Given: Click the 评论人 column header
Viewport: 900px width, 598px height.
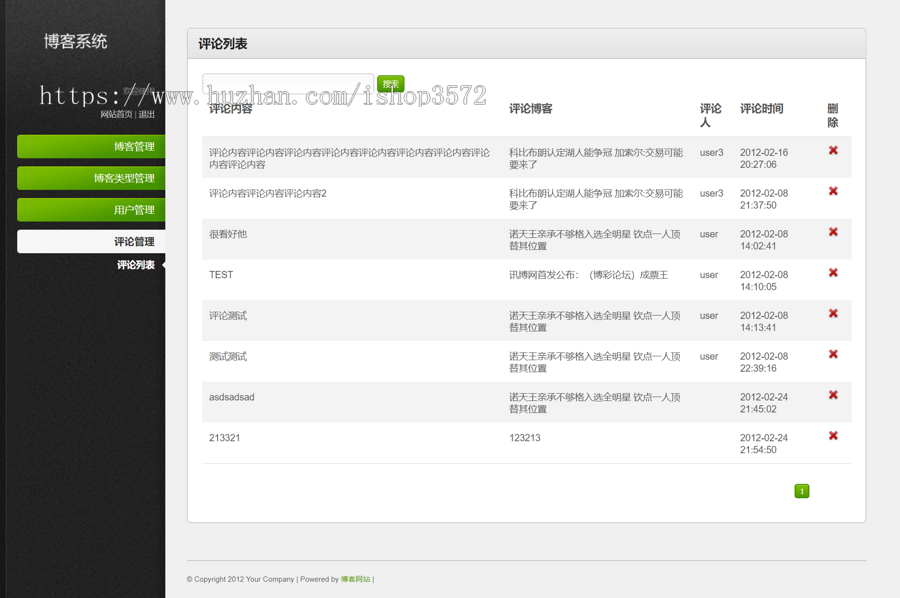Looking at the screenshot, I should tap(711, 115).
